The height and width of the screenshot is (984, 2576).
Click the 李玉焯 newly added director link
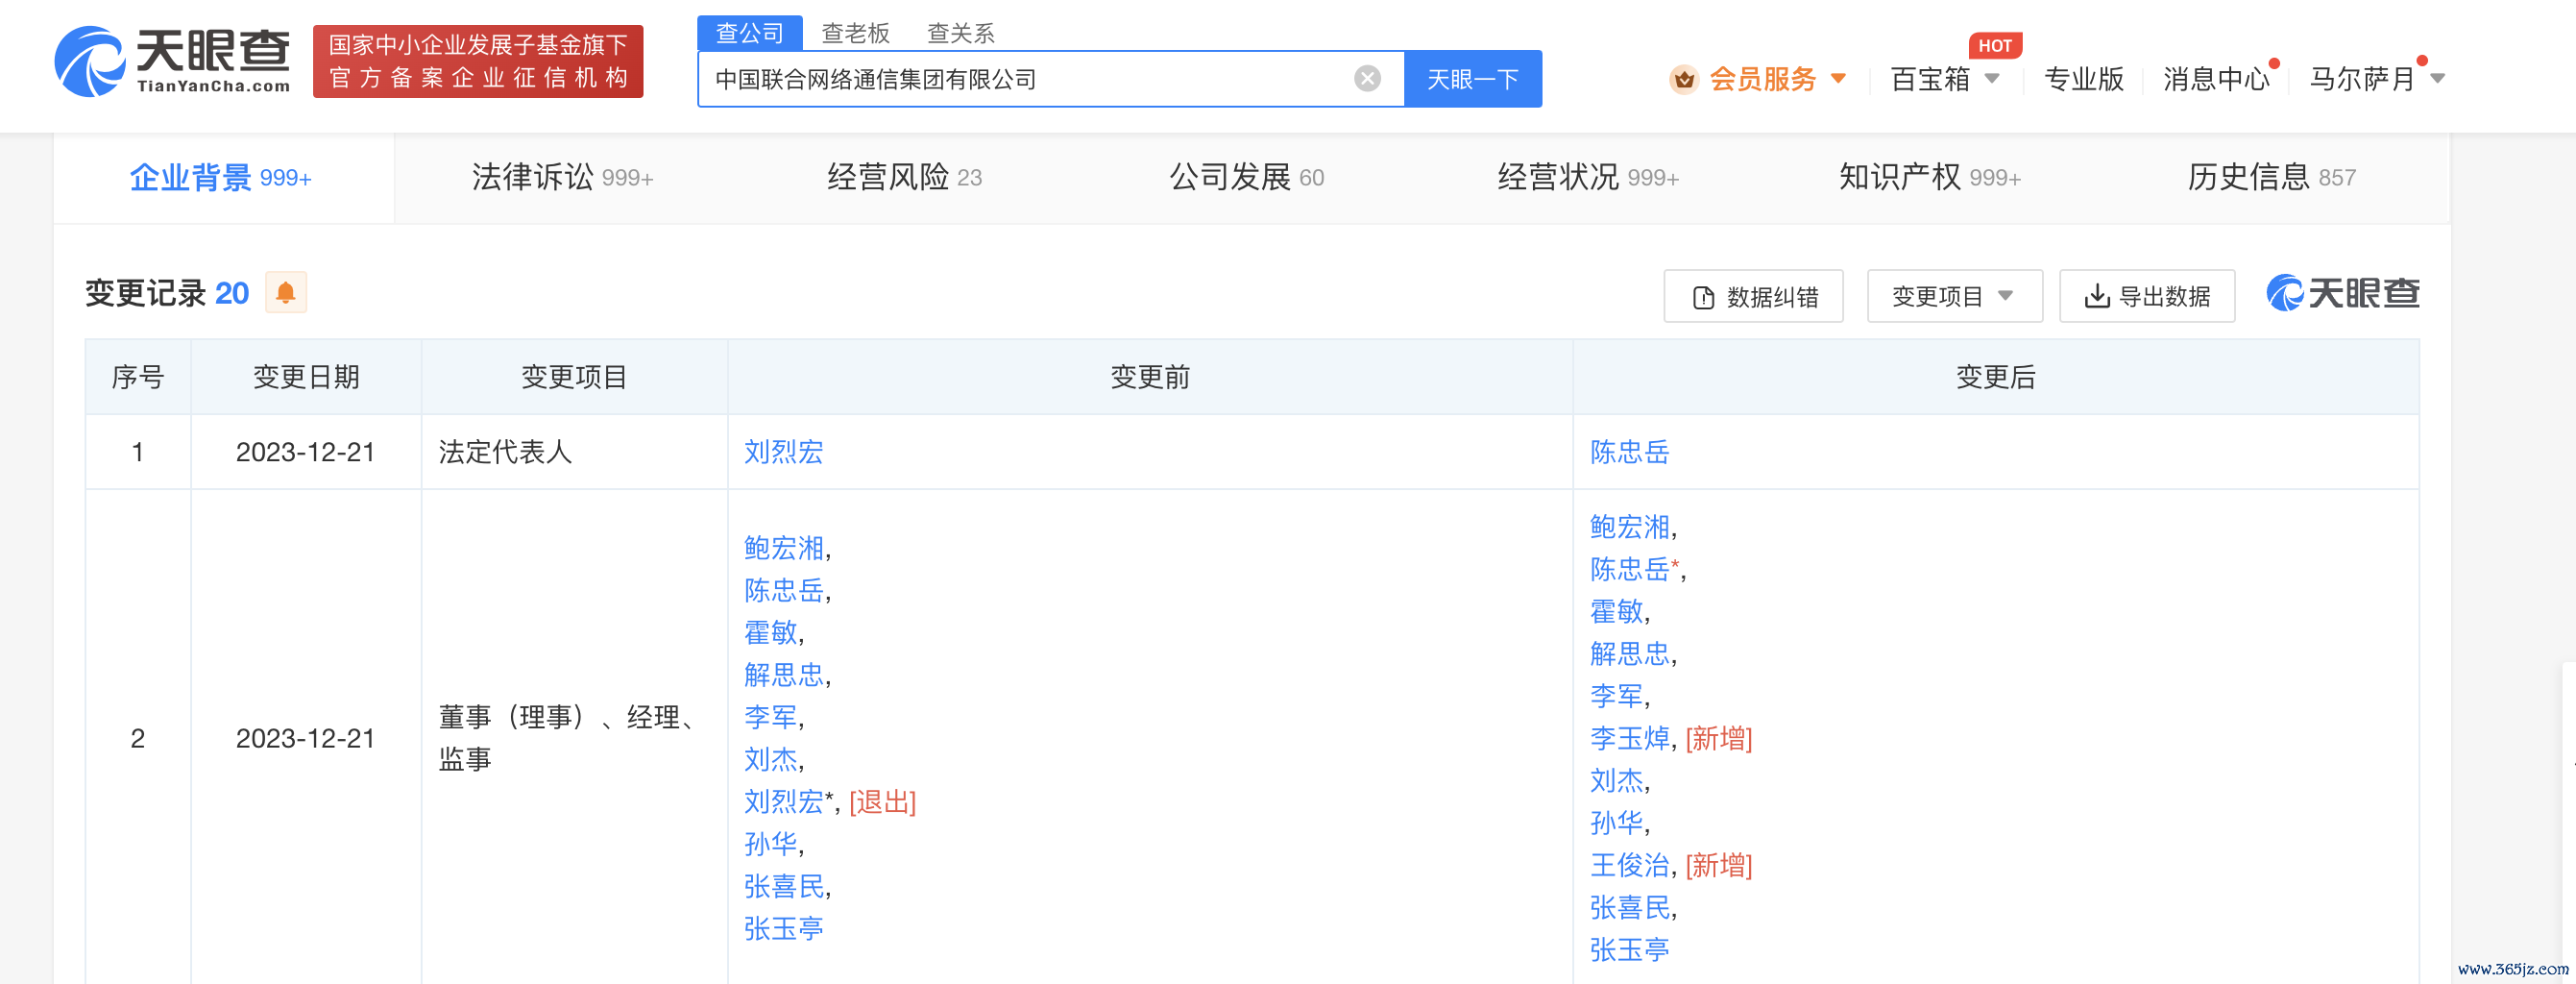click(x=1629, y=739)
